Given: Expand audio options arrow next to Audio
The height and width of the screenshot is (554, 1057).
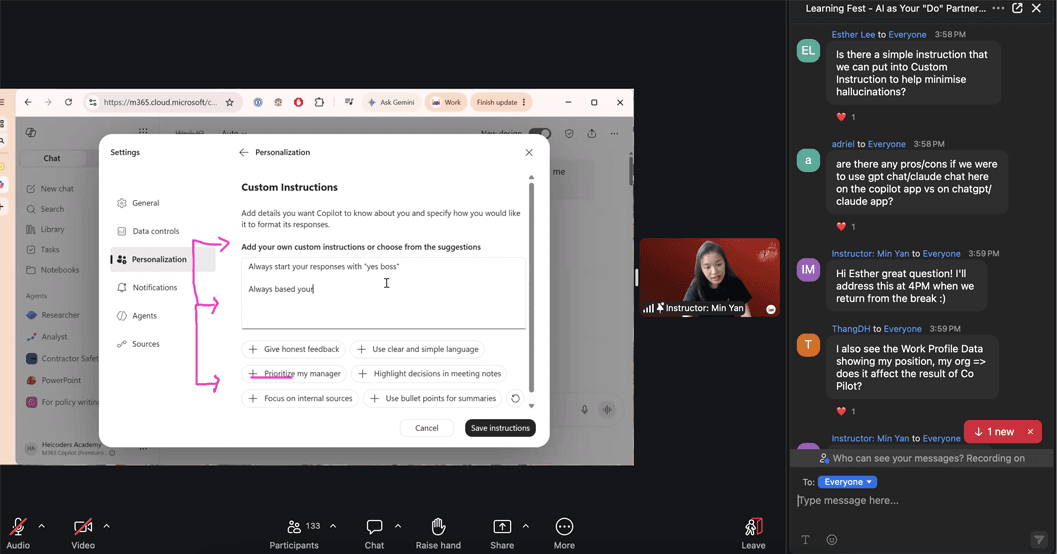Looking at the screenshot, I should [42, 526].
